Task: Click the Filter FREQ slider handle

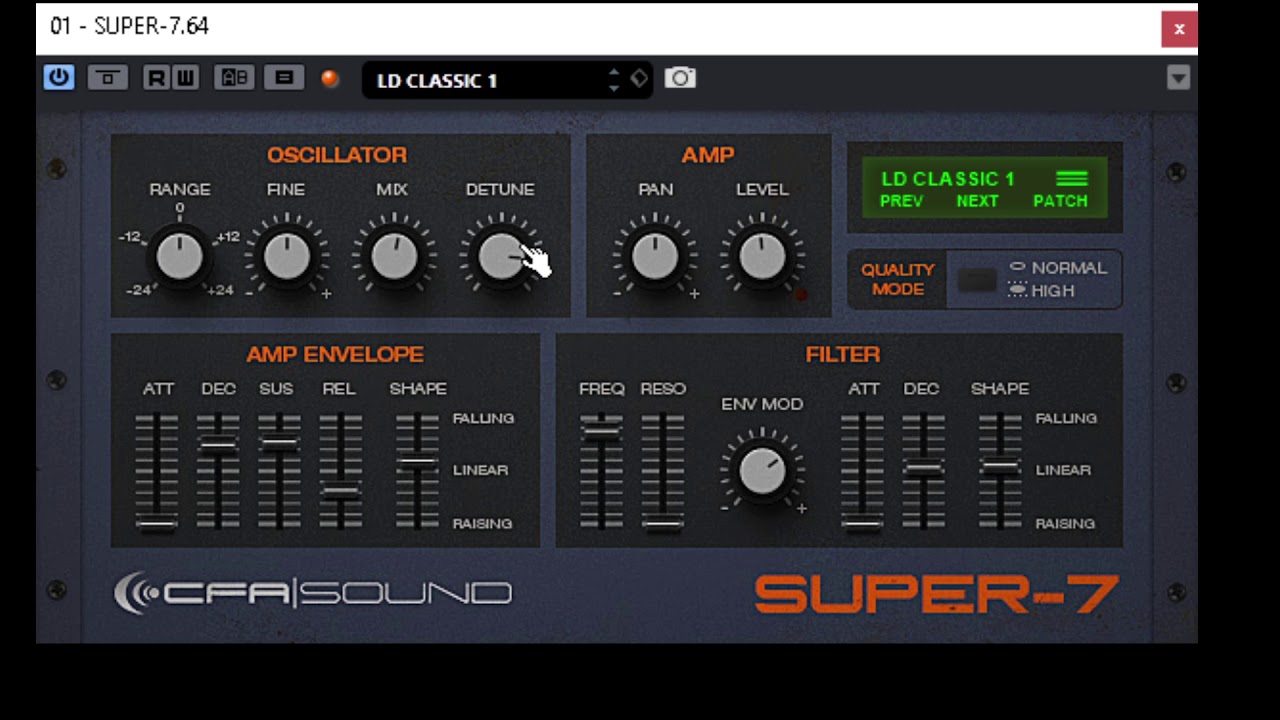Action: (601, 432)
